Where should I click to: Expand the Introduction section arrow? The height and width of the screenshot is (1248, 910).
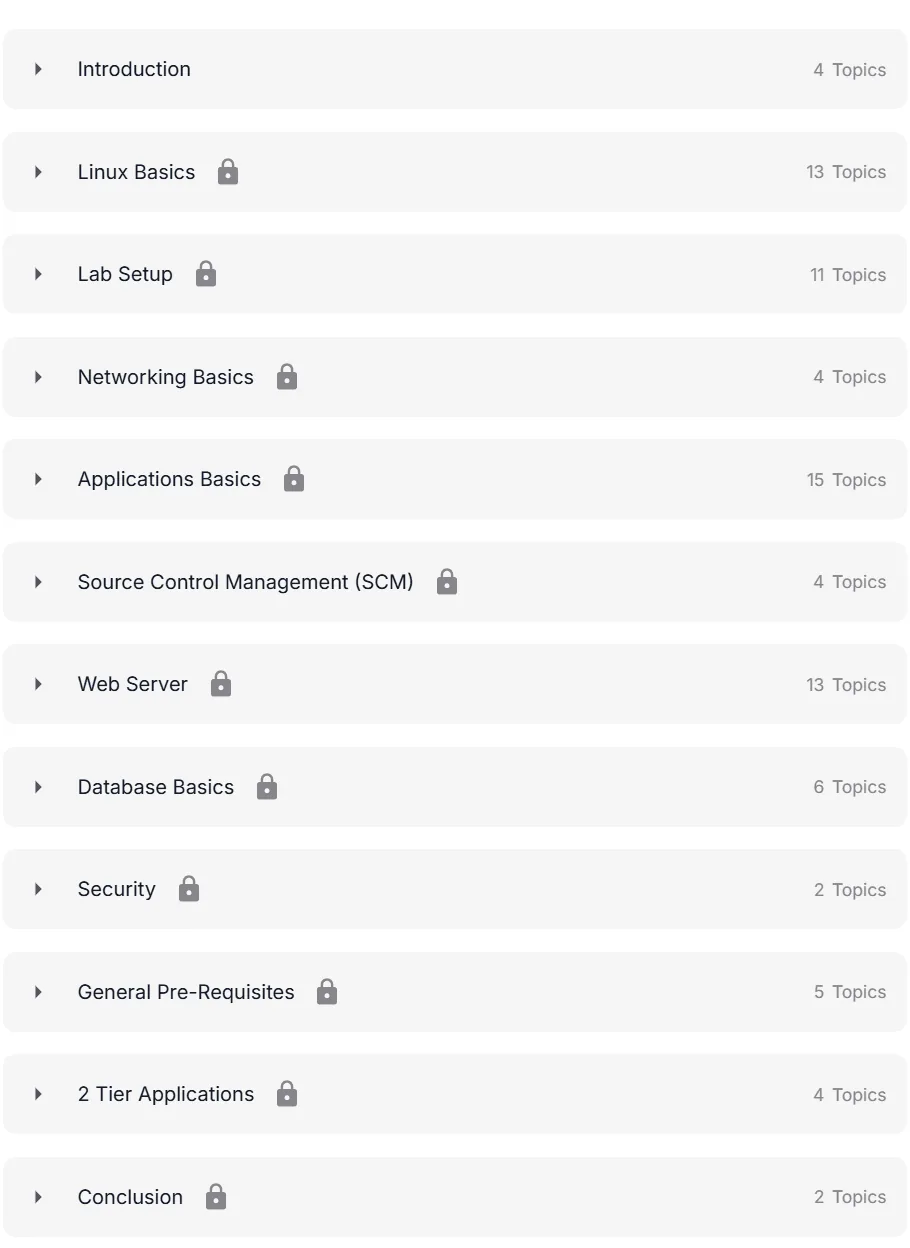[x=38, y=69]
